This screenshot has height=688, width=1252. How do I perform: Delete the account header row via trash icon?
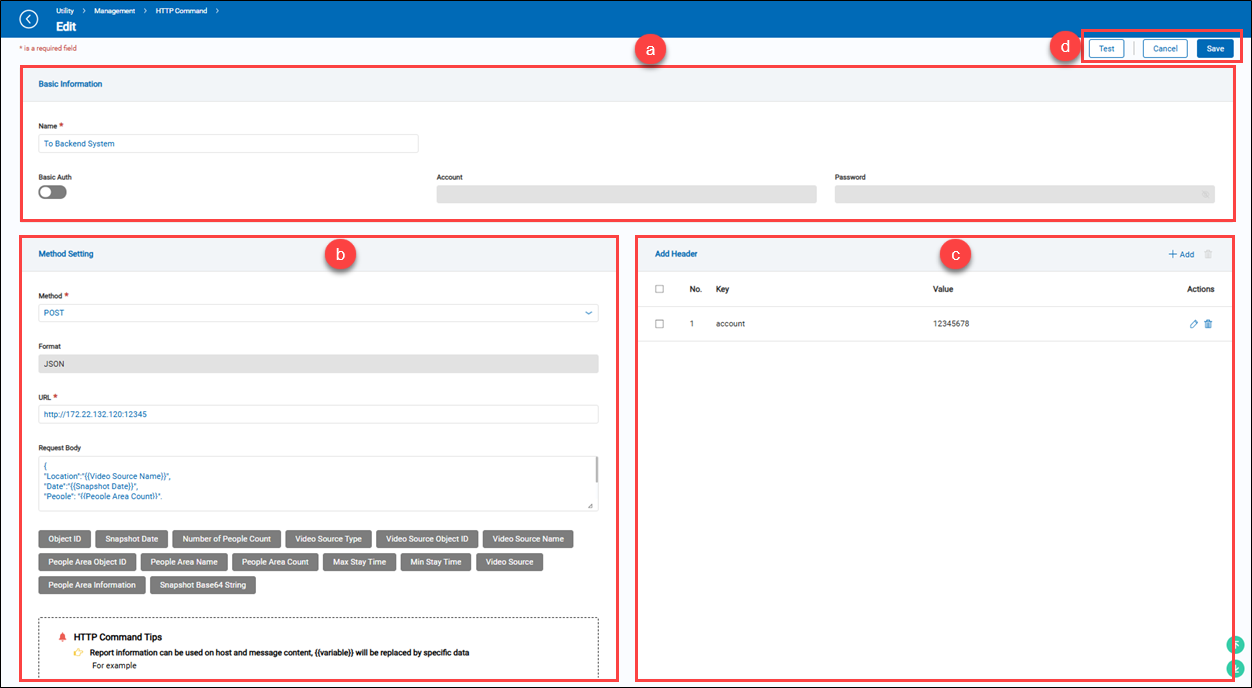click(1208, 324)
